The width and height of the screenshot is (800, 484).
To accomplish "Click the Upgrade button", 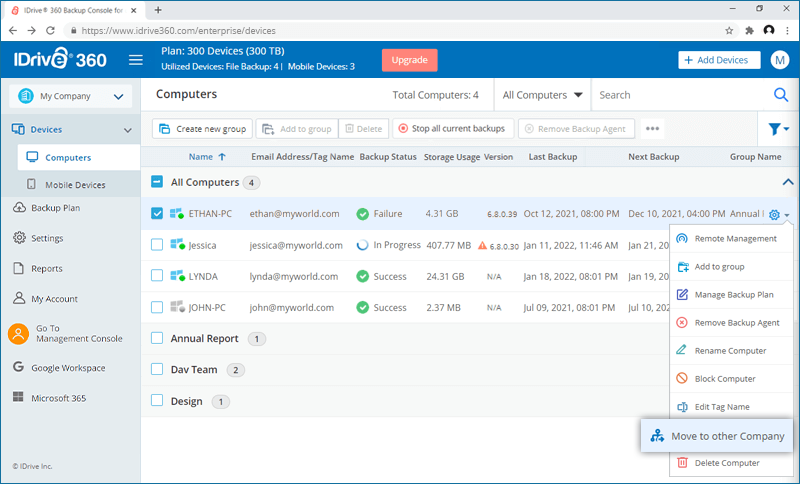I will (x=409, y=60).
